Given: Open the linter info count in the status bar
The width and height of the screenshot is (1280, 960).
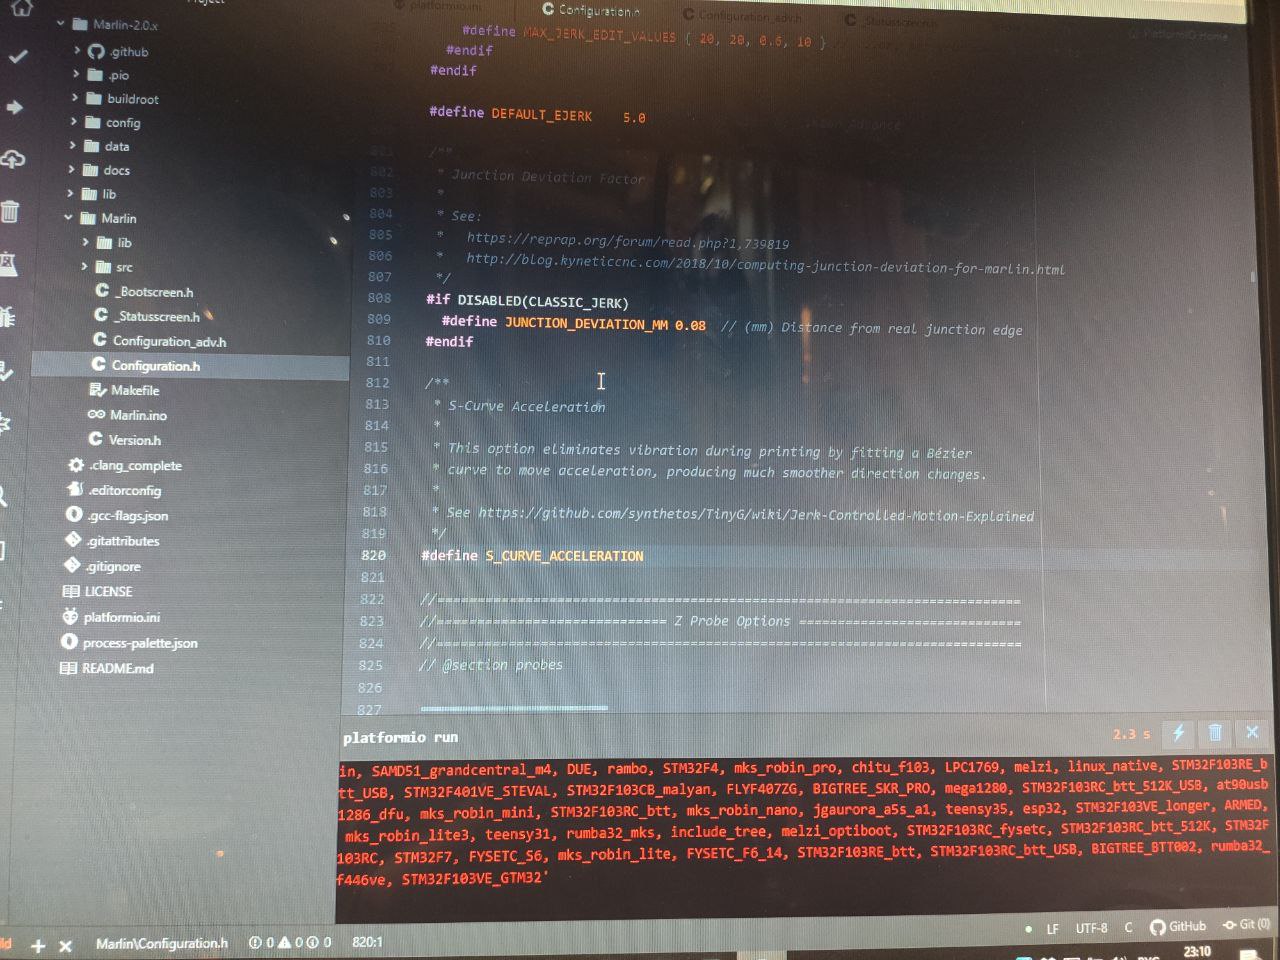Looking at the screenshot, I should 319,942.
